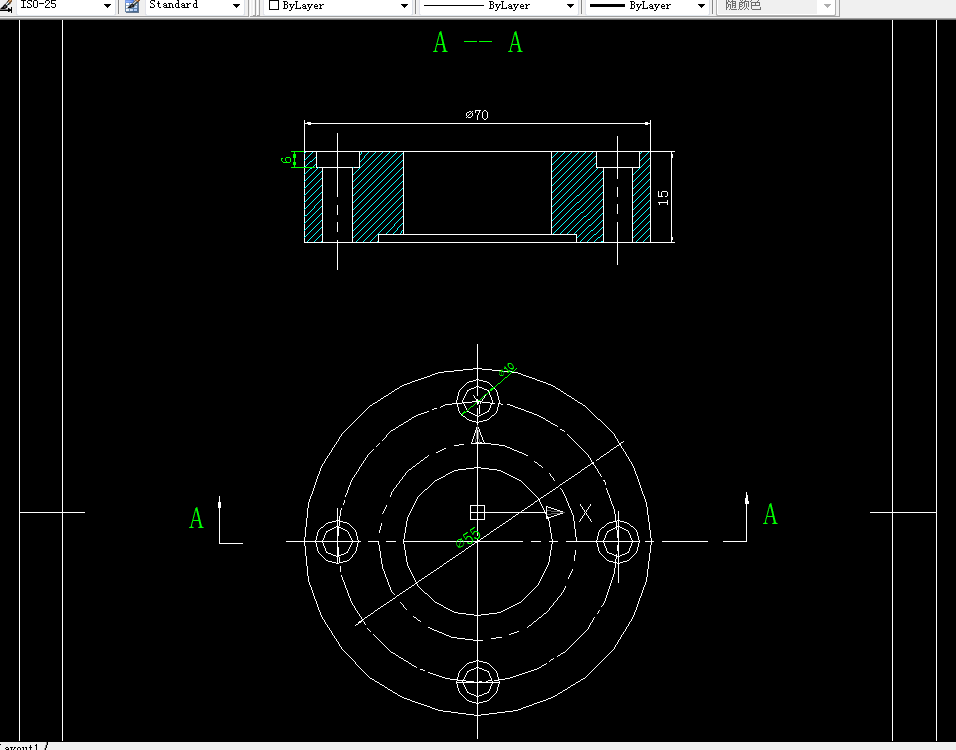Viewport: 956px width, 750px height.
Task: Select the green ⌀55 dimension text
Action: click(468, 538)
